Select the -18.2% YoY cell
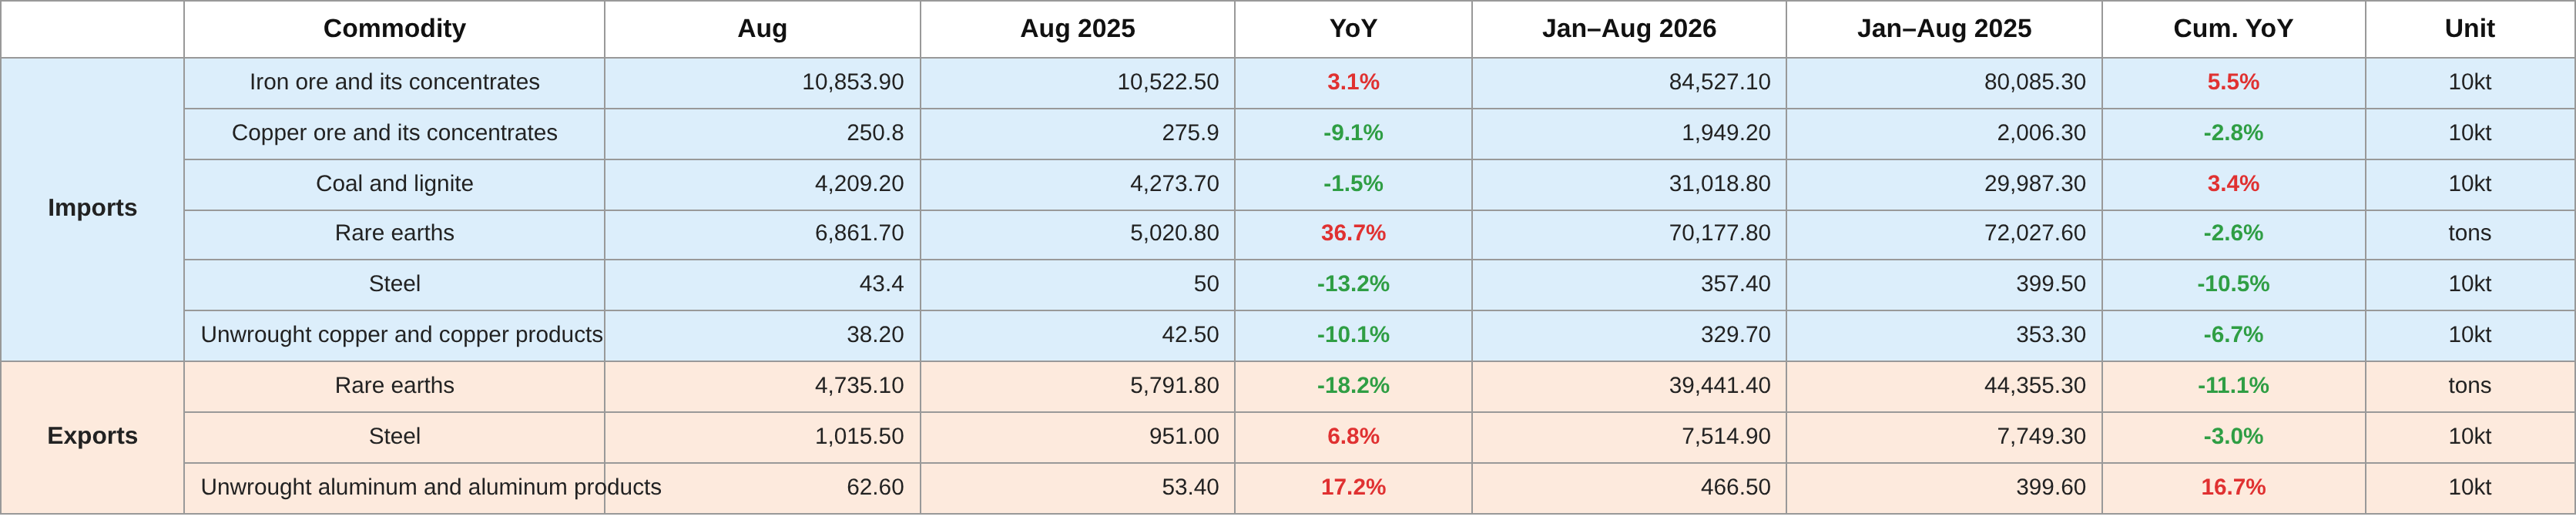 pyautogui.click(x=1353, y=387)
